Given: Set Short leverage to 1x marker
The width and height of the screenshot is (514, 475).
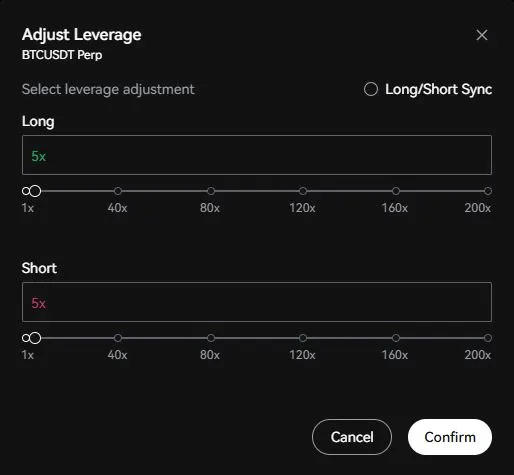Looking at the screenshot, I should pos(26,338).
